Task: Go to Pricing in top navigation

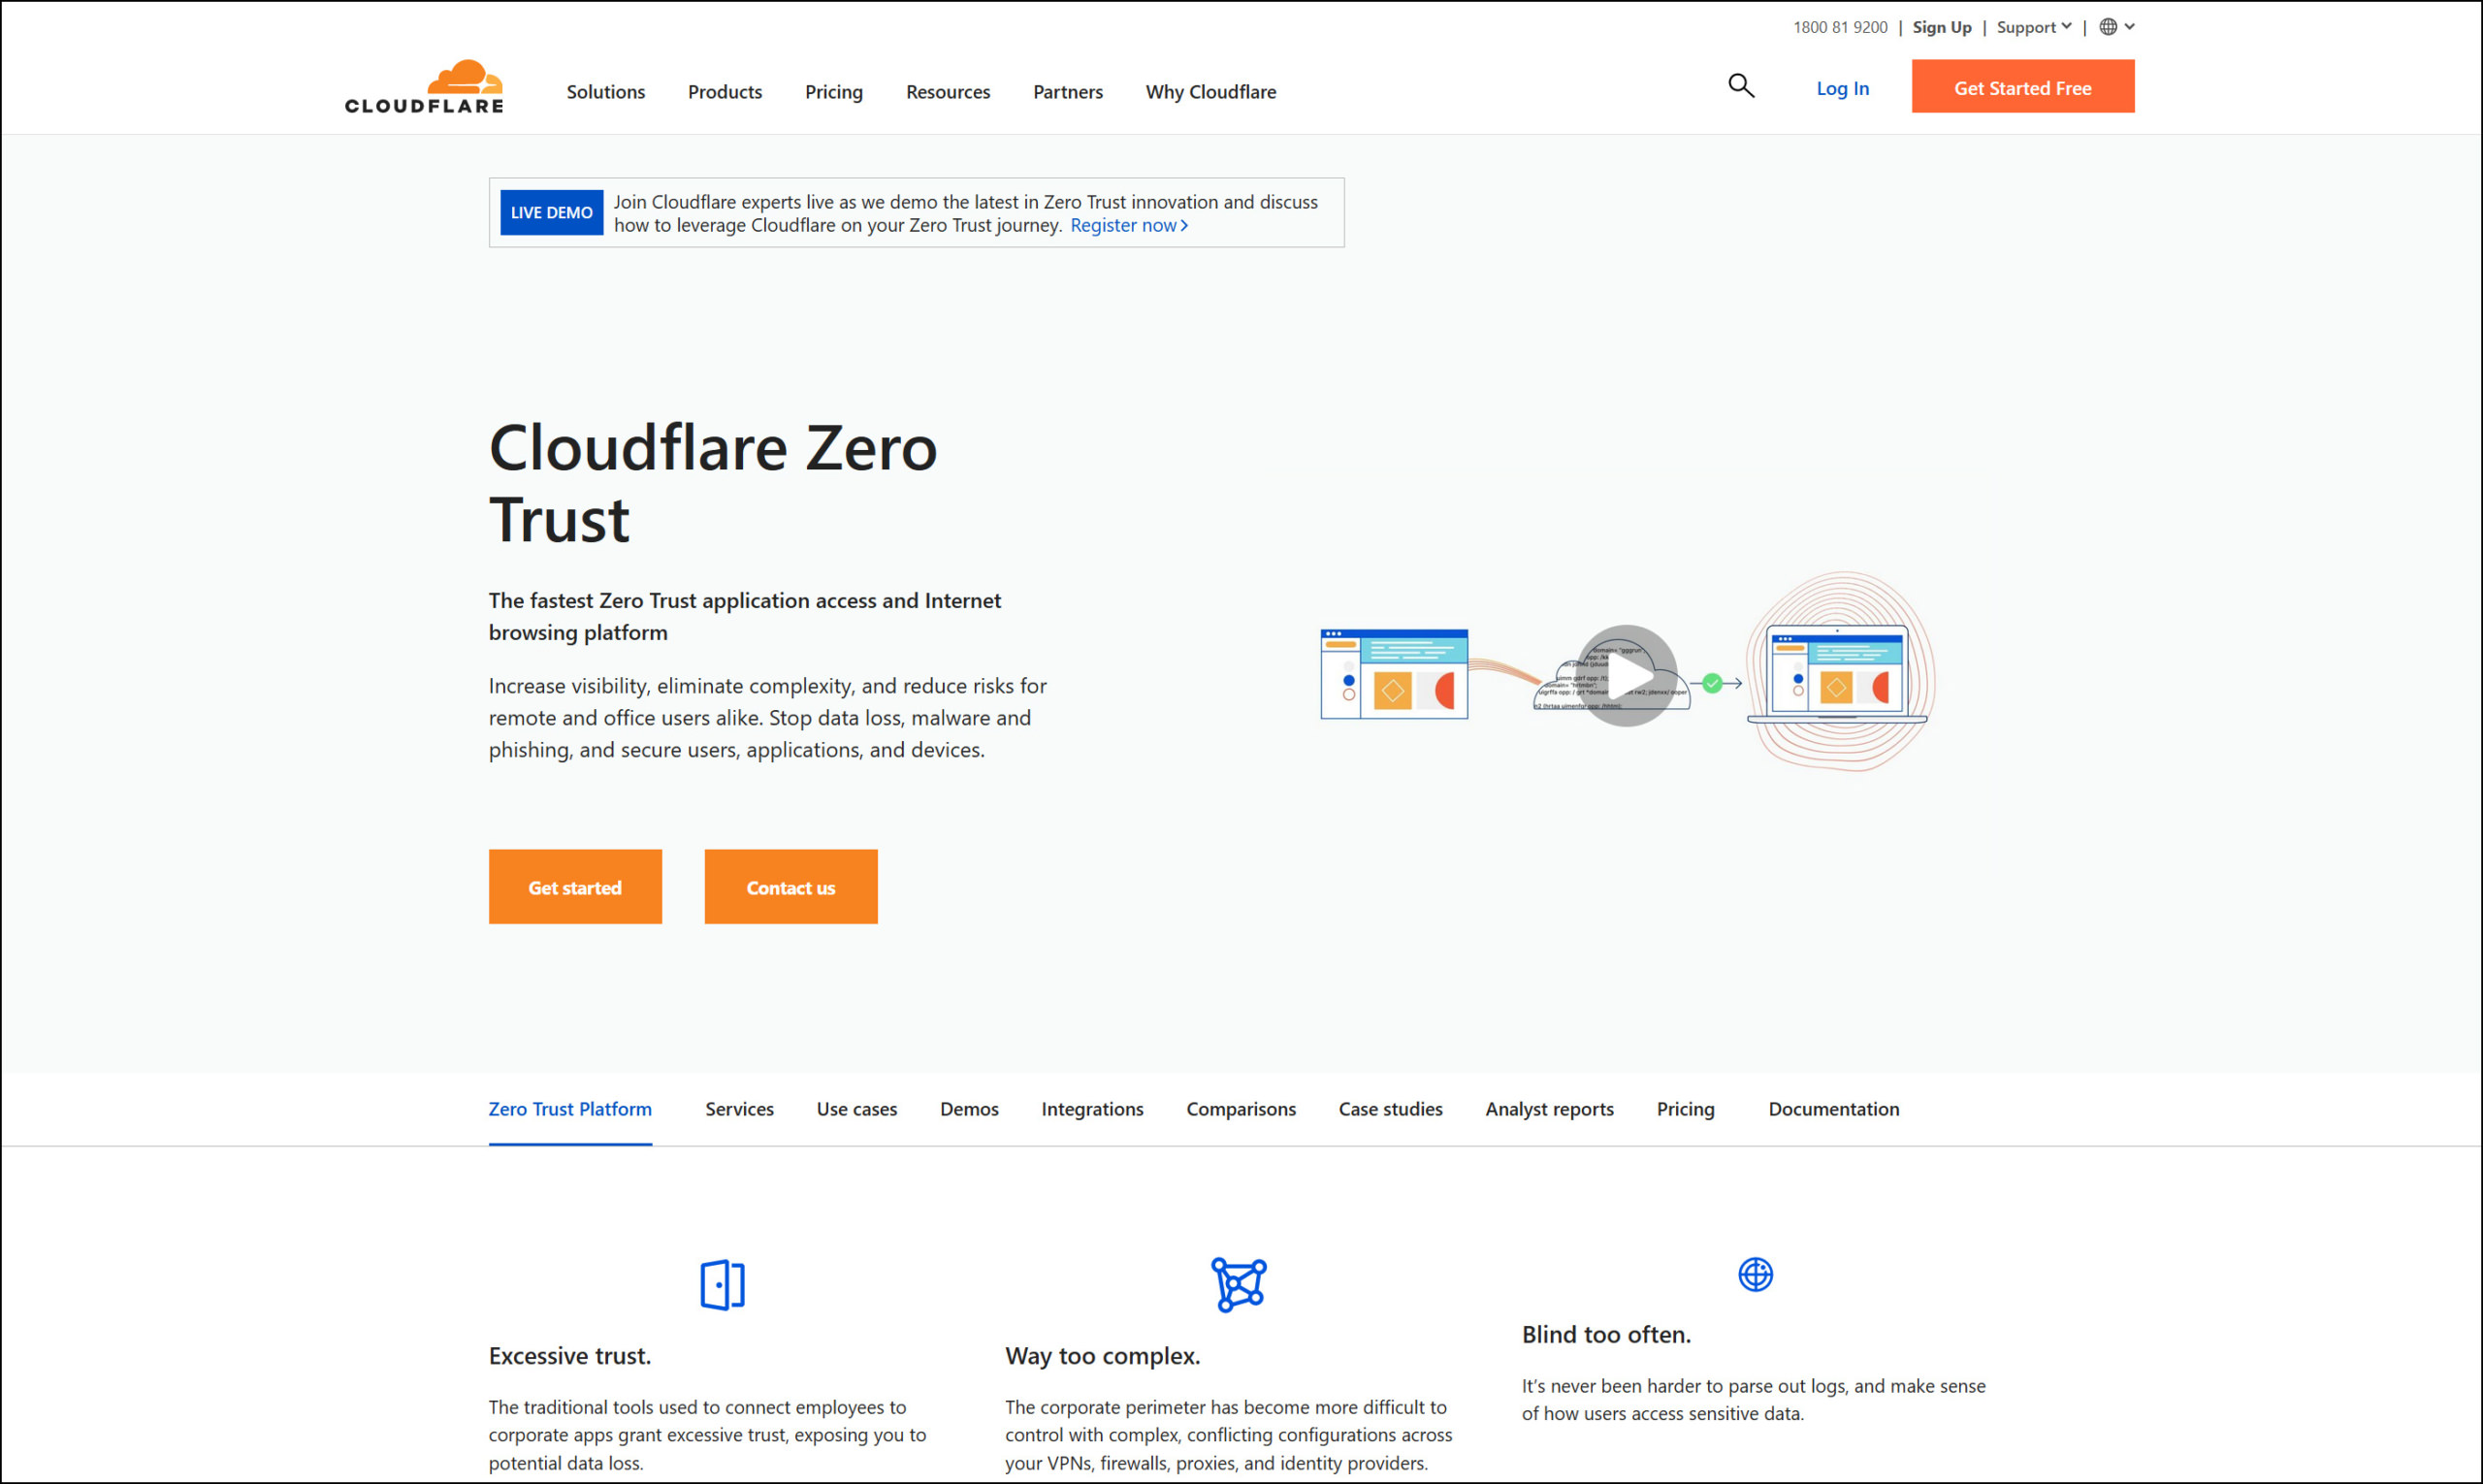Action: (834, 92)
